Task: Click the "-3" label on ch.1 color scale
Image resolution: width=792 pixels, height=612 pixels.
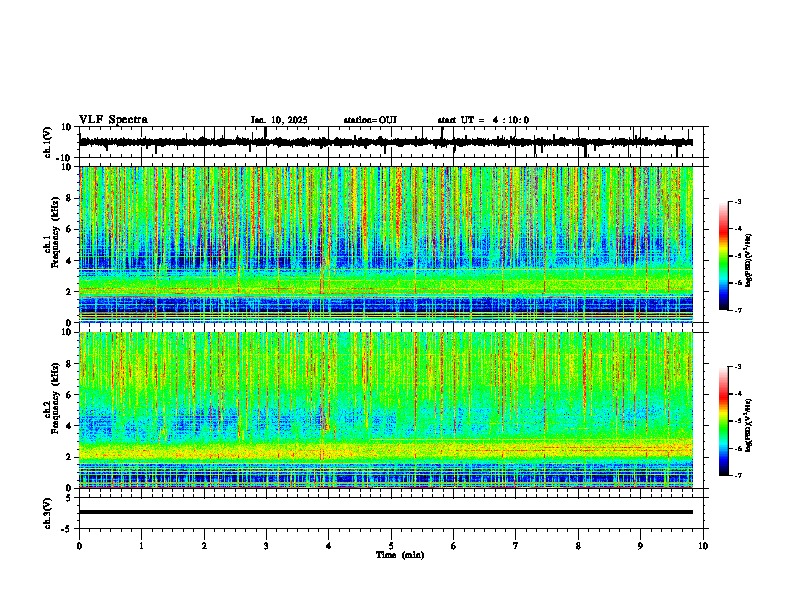Action: click(737, 202)
